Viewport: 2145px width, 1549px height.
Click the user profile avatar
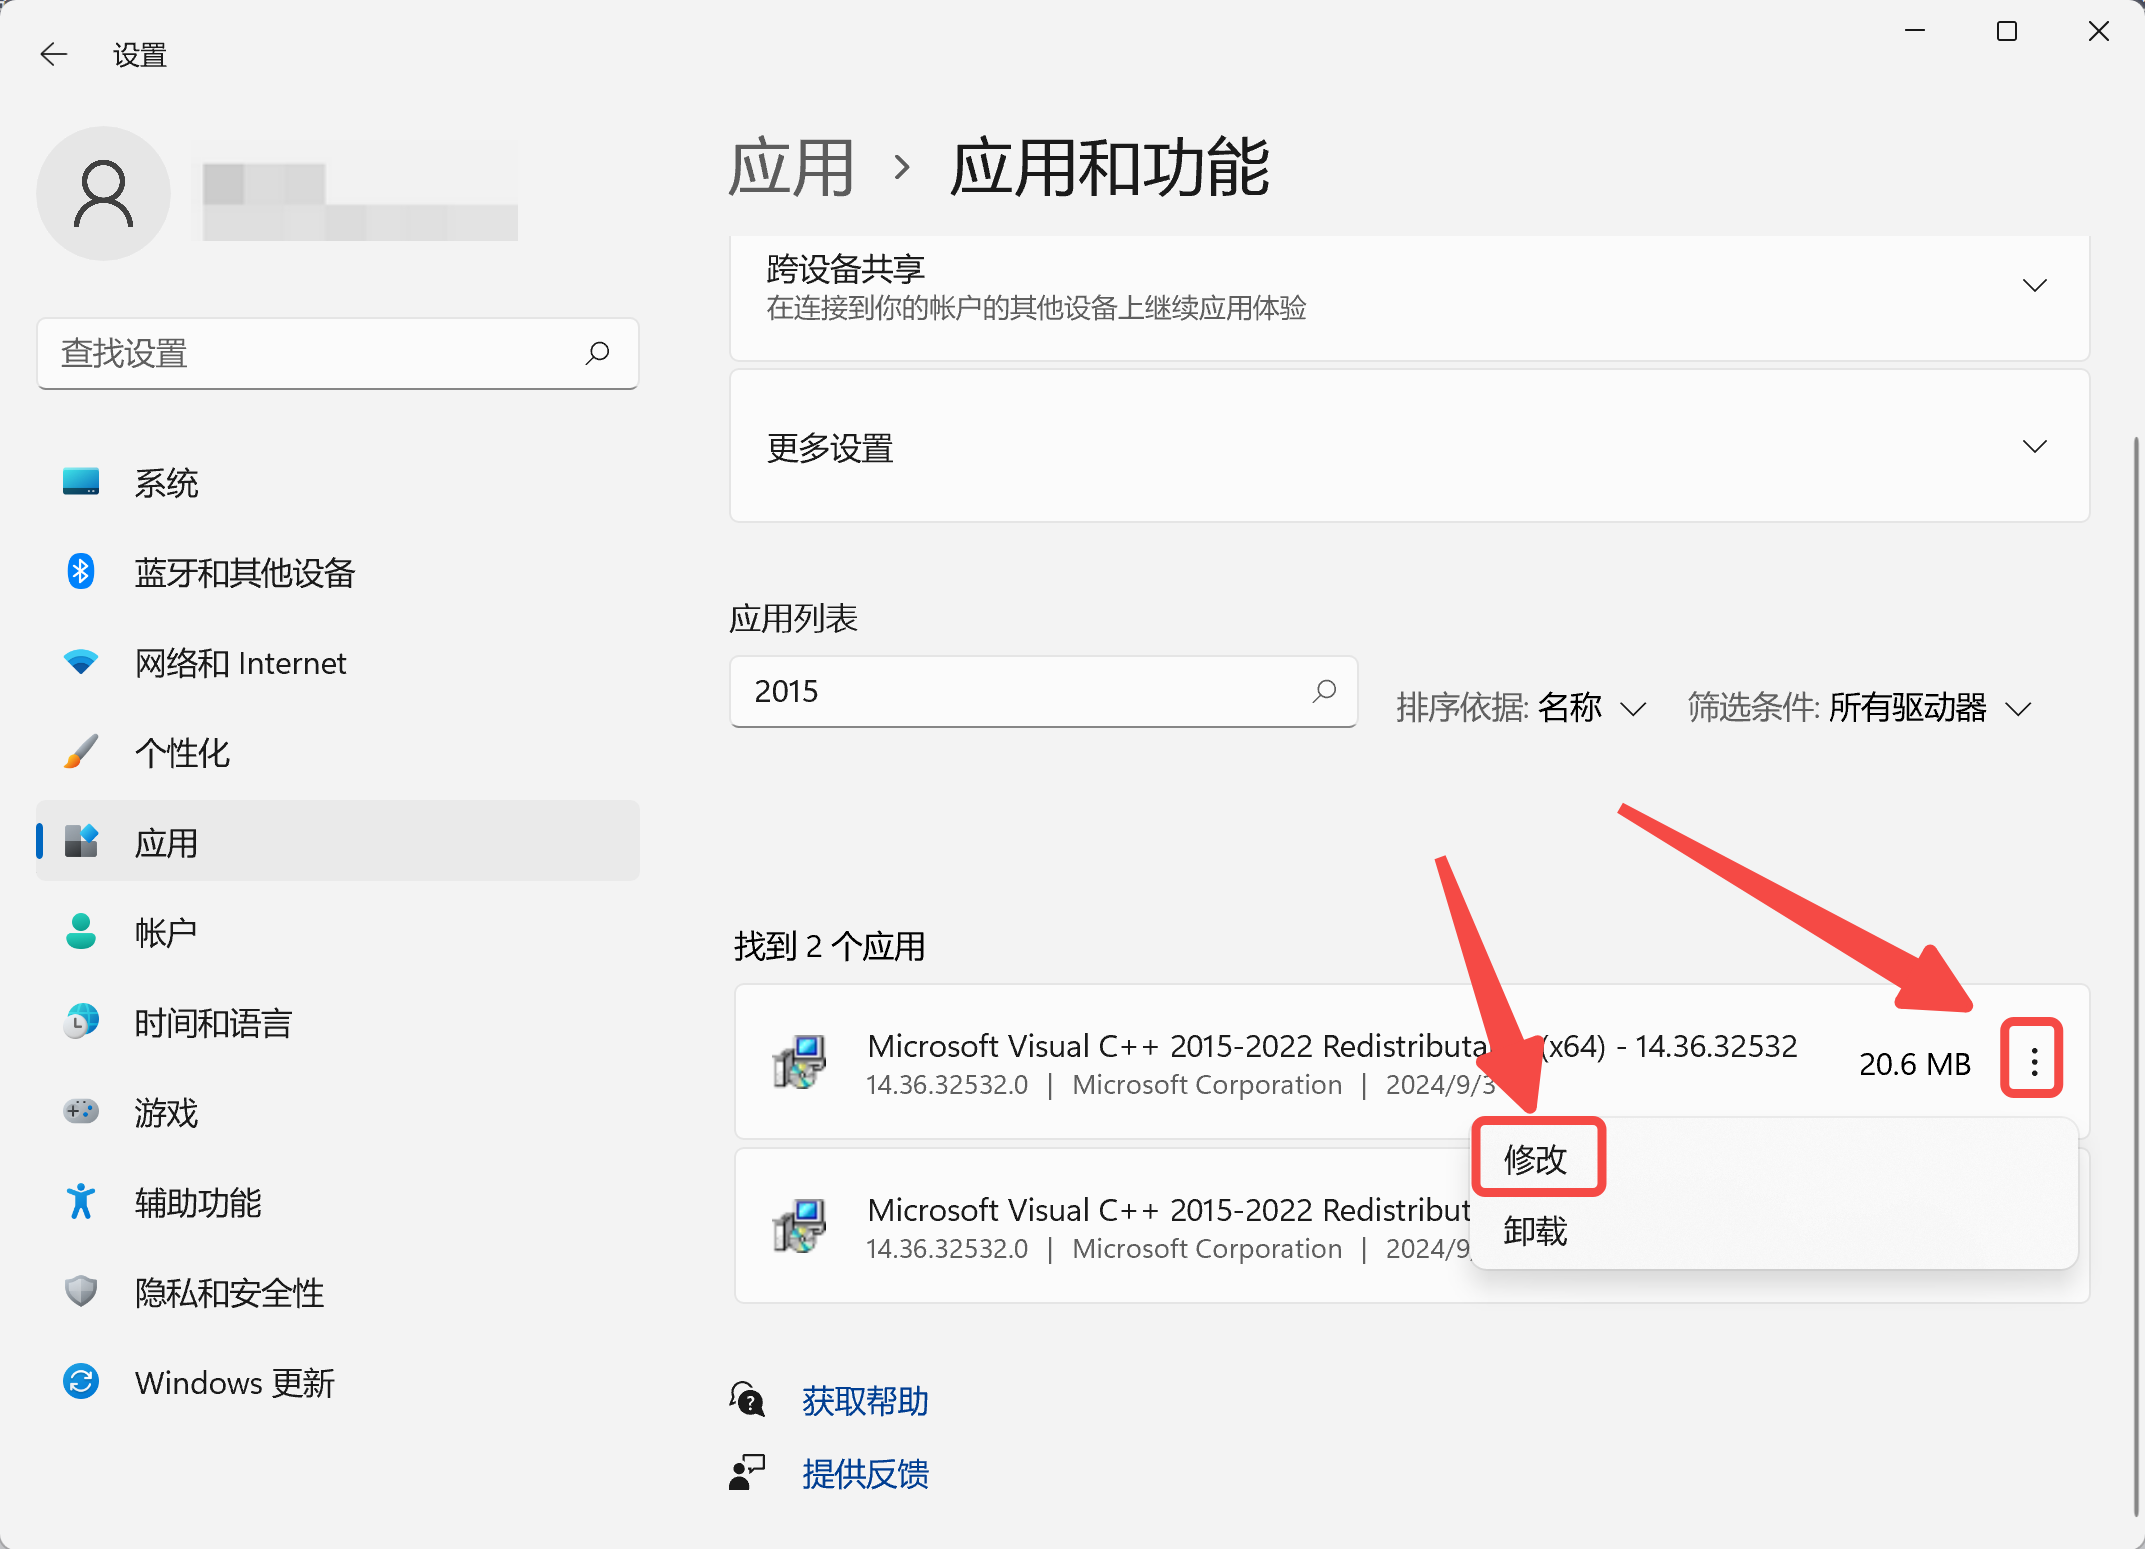pyautogui.click(x=103, y=193)
